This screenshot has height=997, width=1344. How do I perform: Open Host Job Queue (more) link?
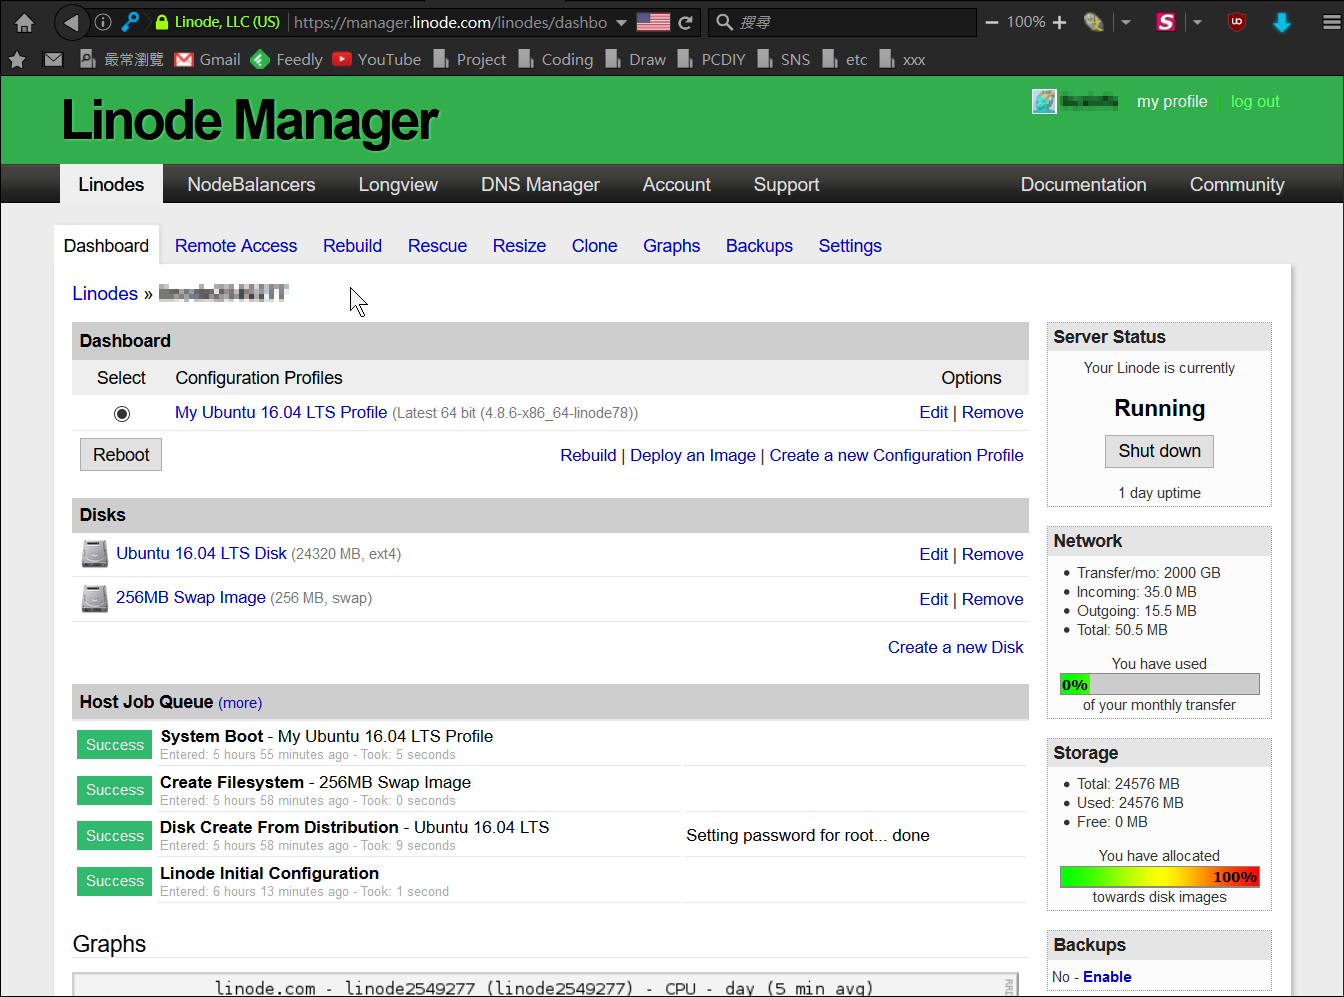click(240, 703)
